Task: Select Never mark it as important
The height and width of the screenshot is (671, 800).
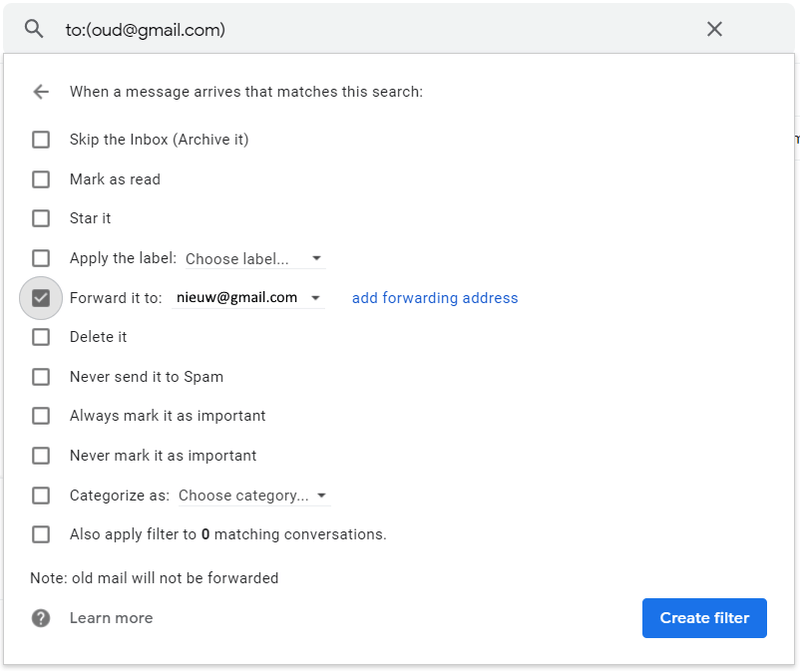Action: coord(41,456)
